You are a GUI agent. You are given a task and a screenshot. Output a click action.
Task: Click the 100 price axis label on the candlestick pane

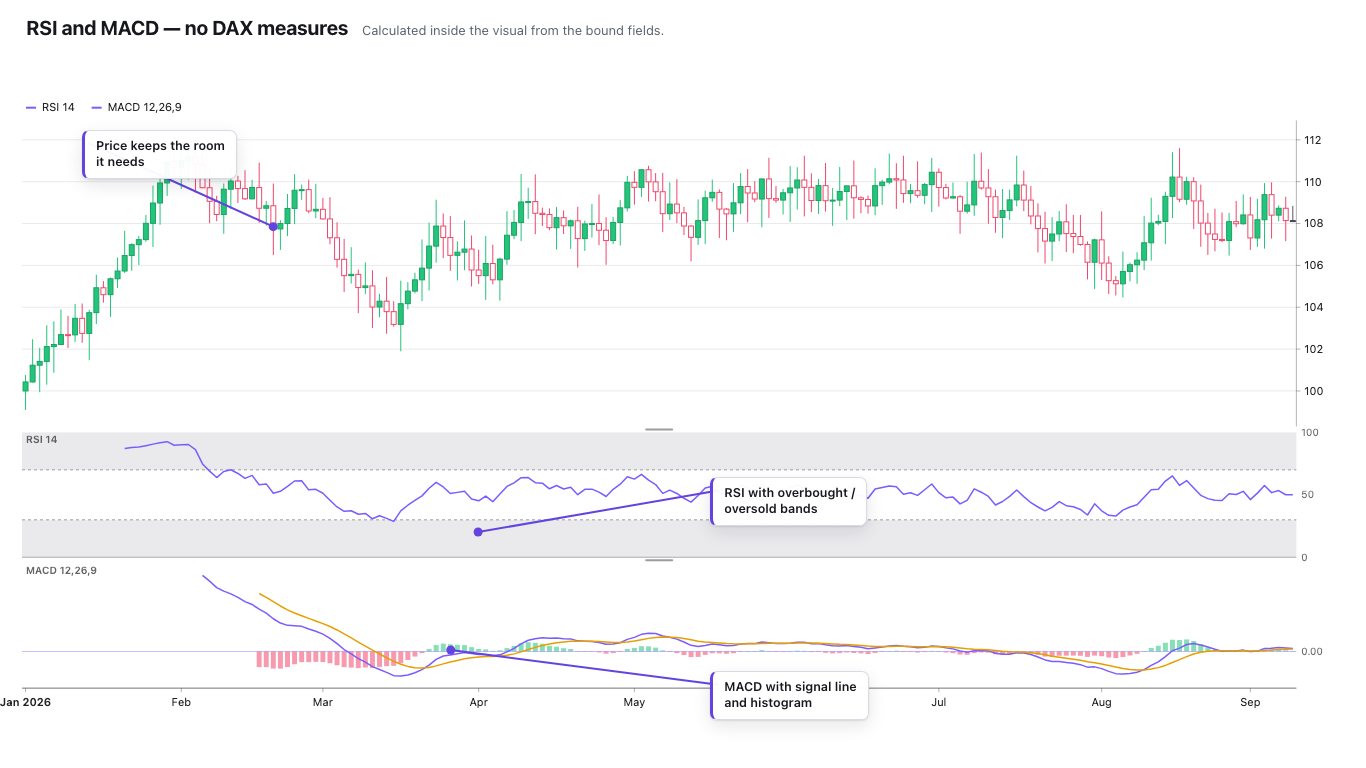(x=1312, y=391)
